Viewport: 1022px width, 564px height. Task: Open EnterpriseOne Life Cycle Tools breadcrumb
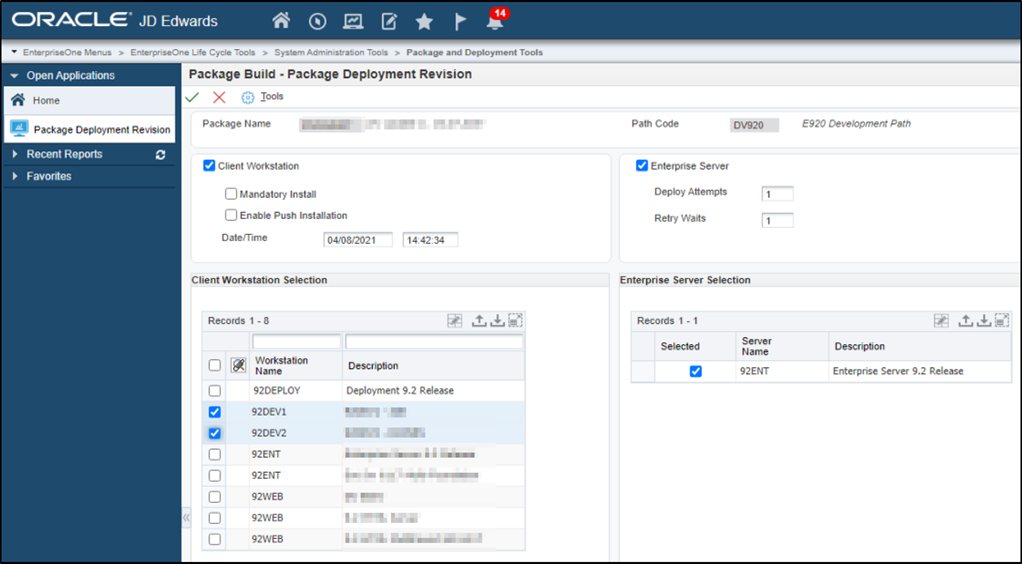point(193,52)
